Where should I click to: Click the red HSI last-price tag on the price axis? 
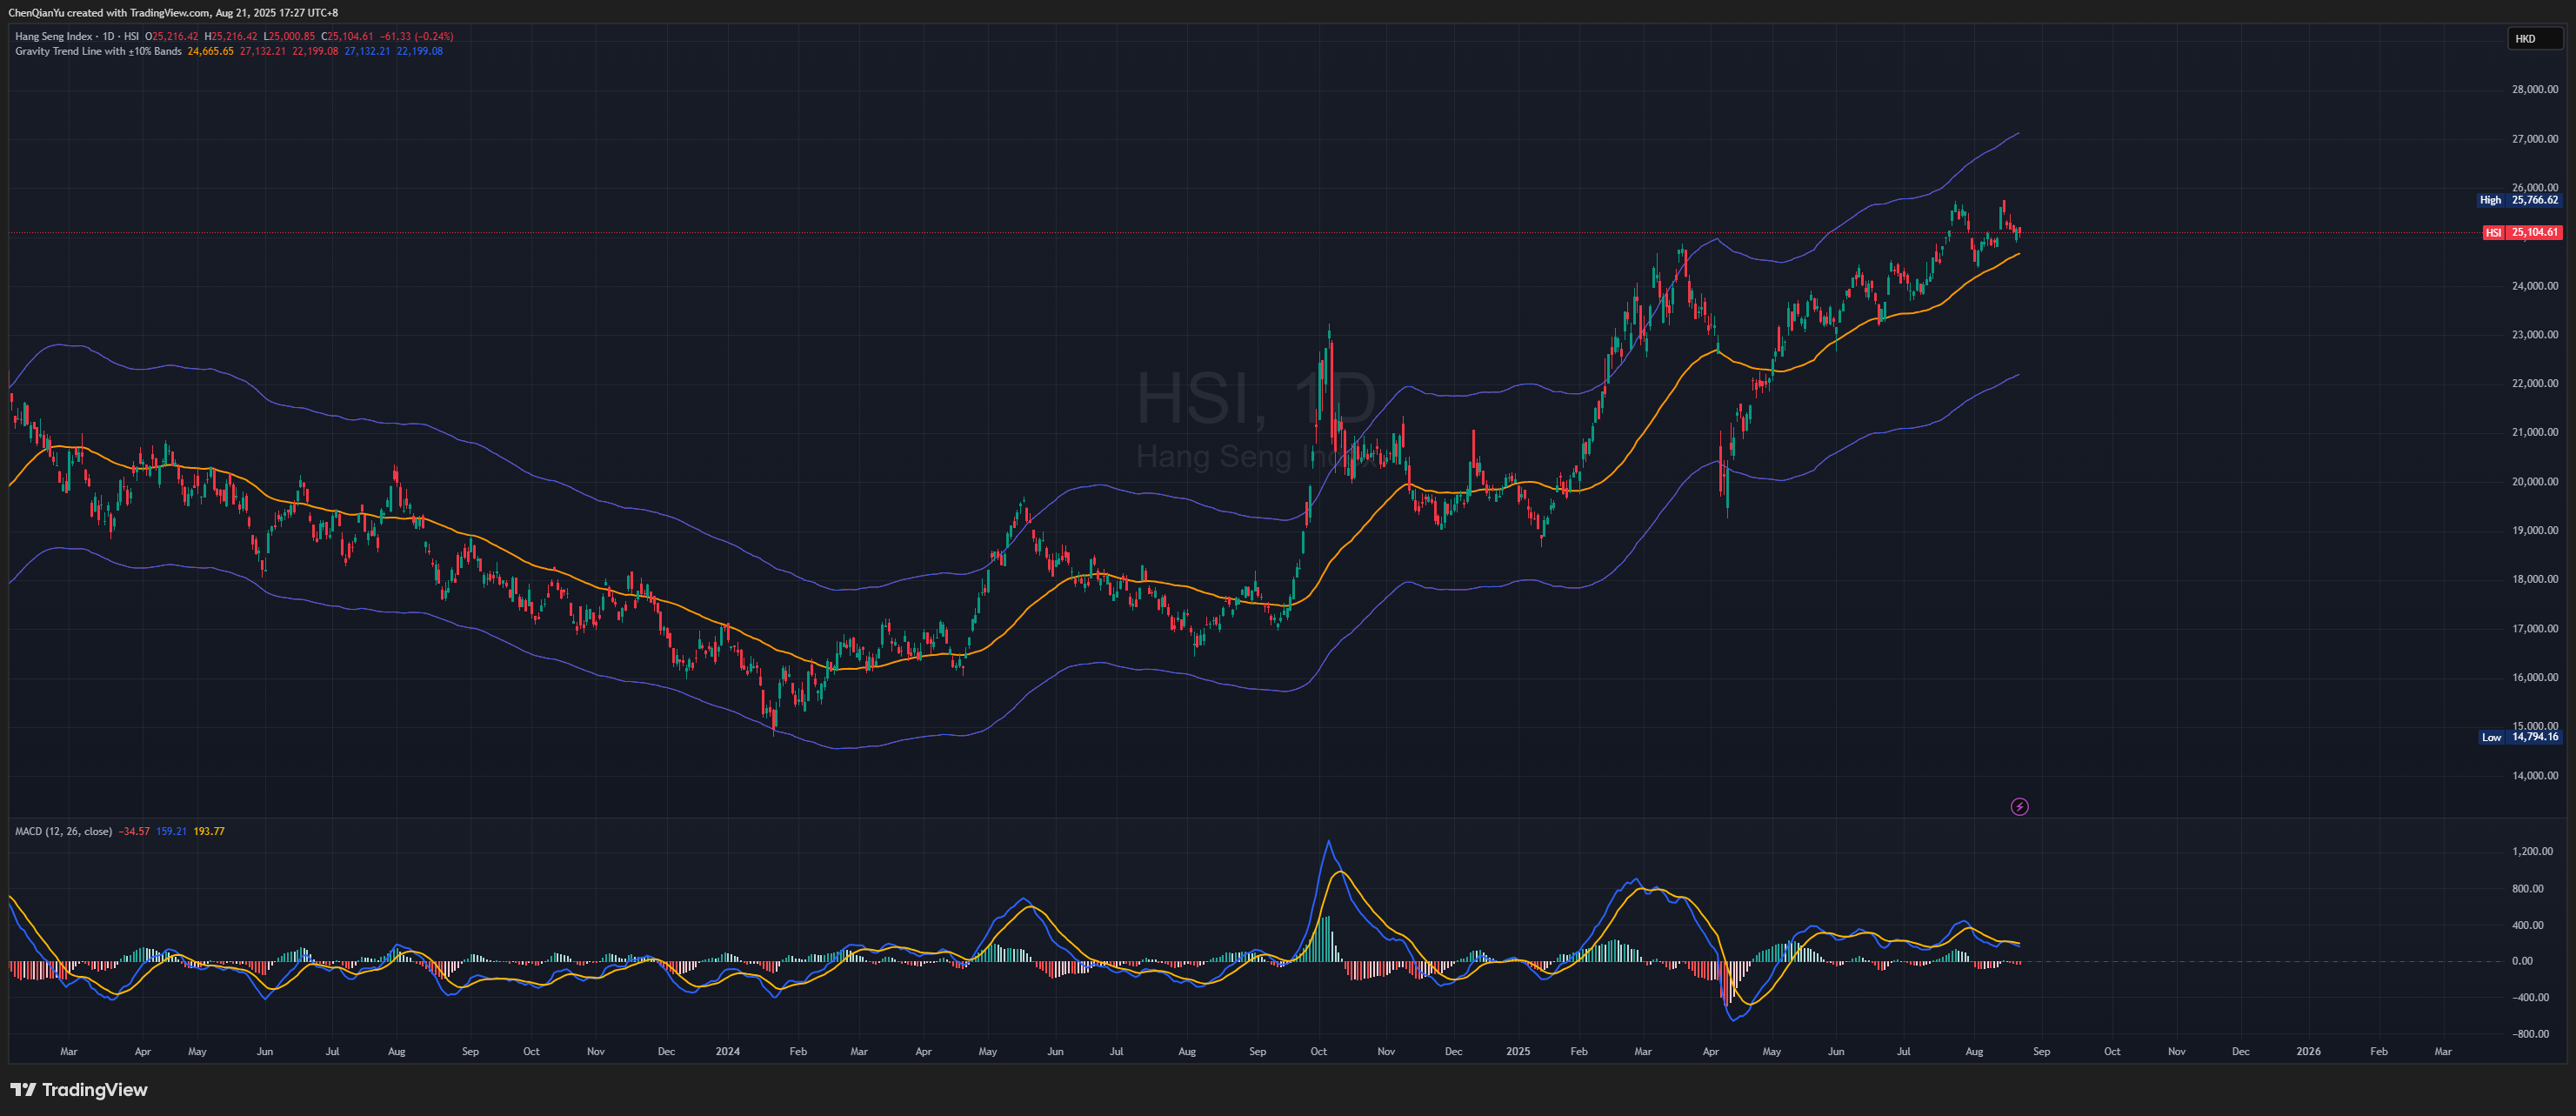pos(2523,232)
